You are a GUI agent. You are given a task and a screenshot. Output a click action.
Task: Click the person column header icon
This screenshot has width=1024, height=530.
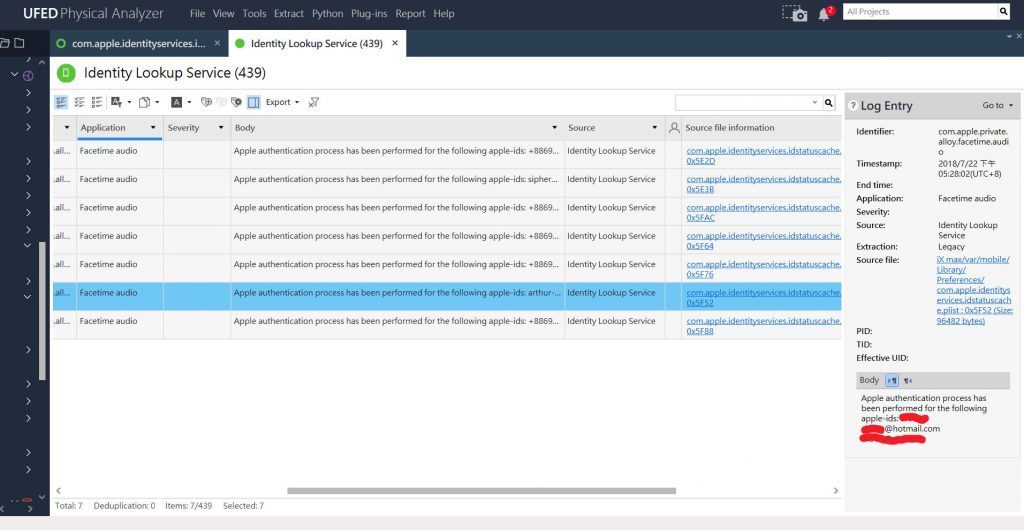tap(674, 128)
